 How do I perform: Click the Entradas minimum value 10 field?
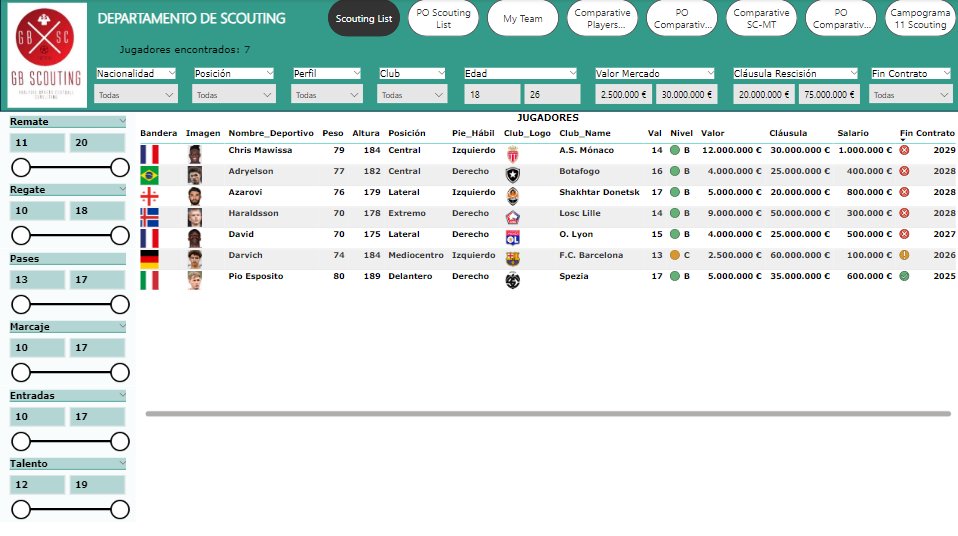37,416
